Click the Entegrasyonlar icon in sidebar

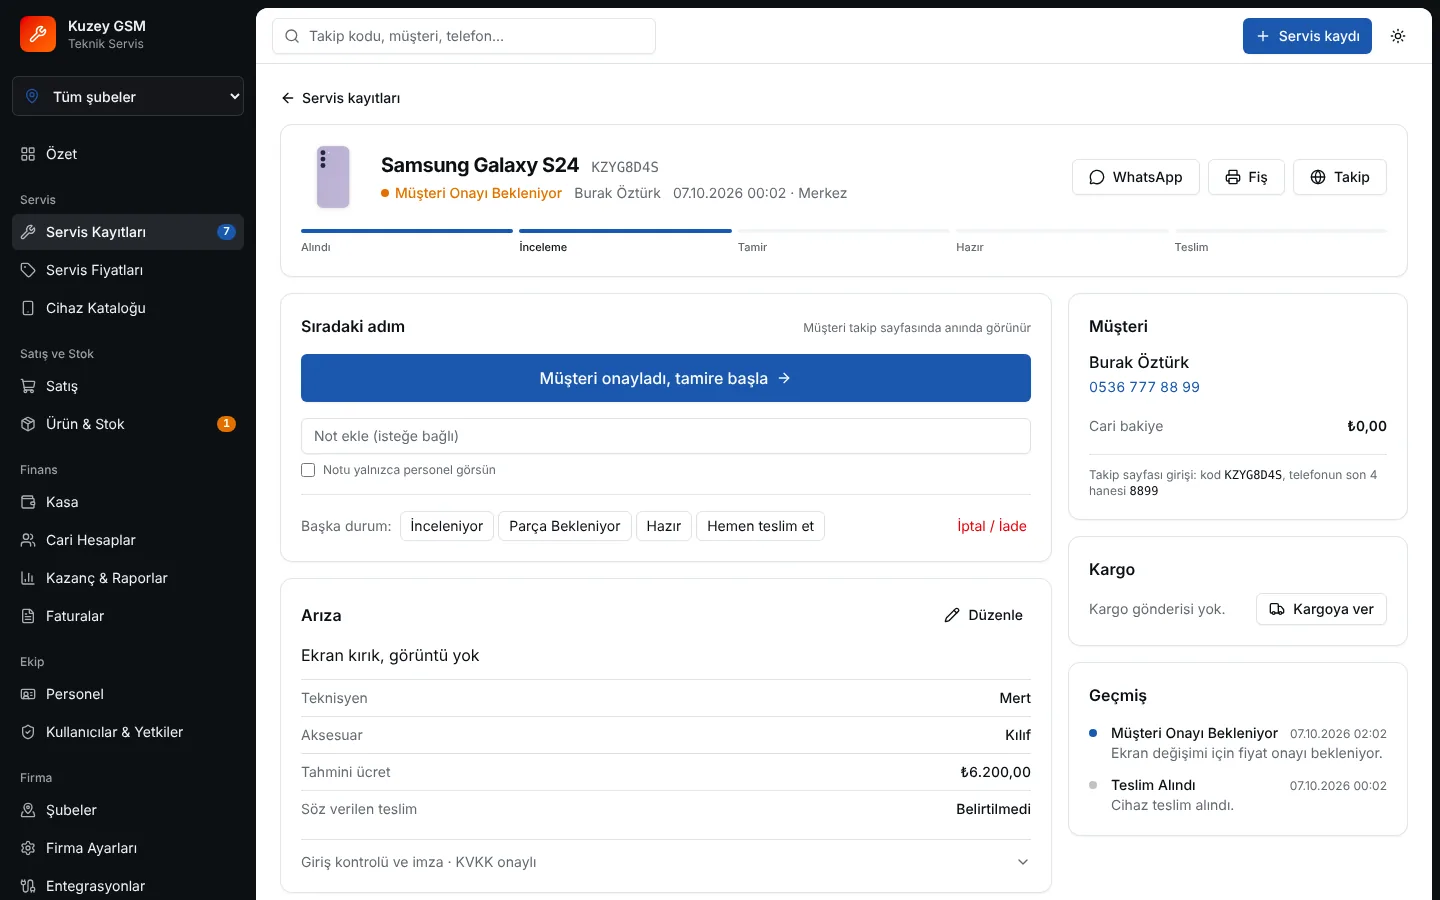28,886
